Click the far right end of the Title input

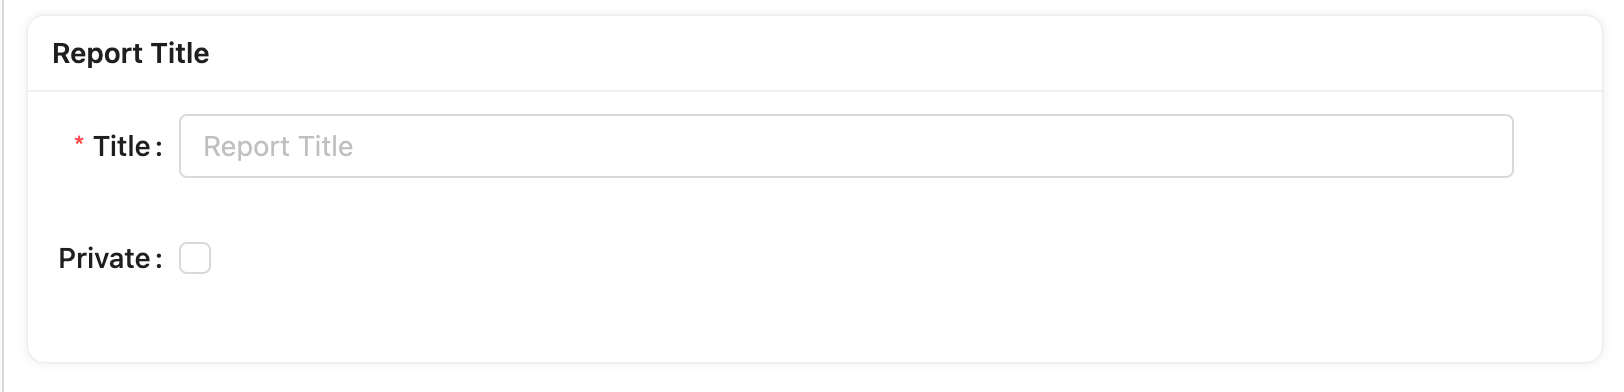[1495, 146]
